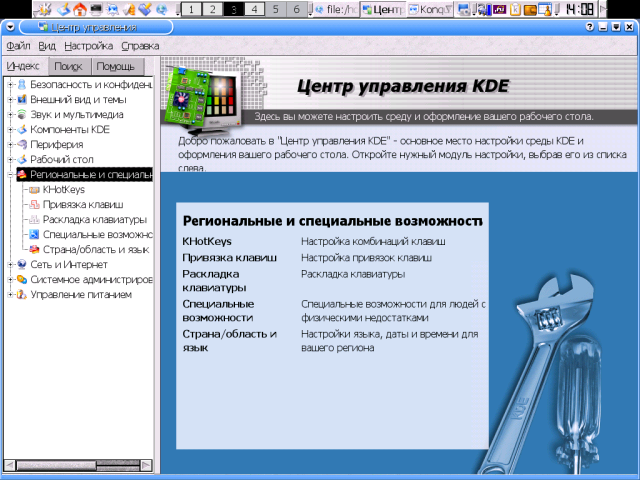Click the Внешний вид и темы icon

click(22, 100)
